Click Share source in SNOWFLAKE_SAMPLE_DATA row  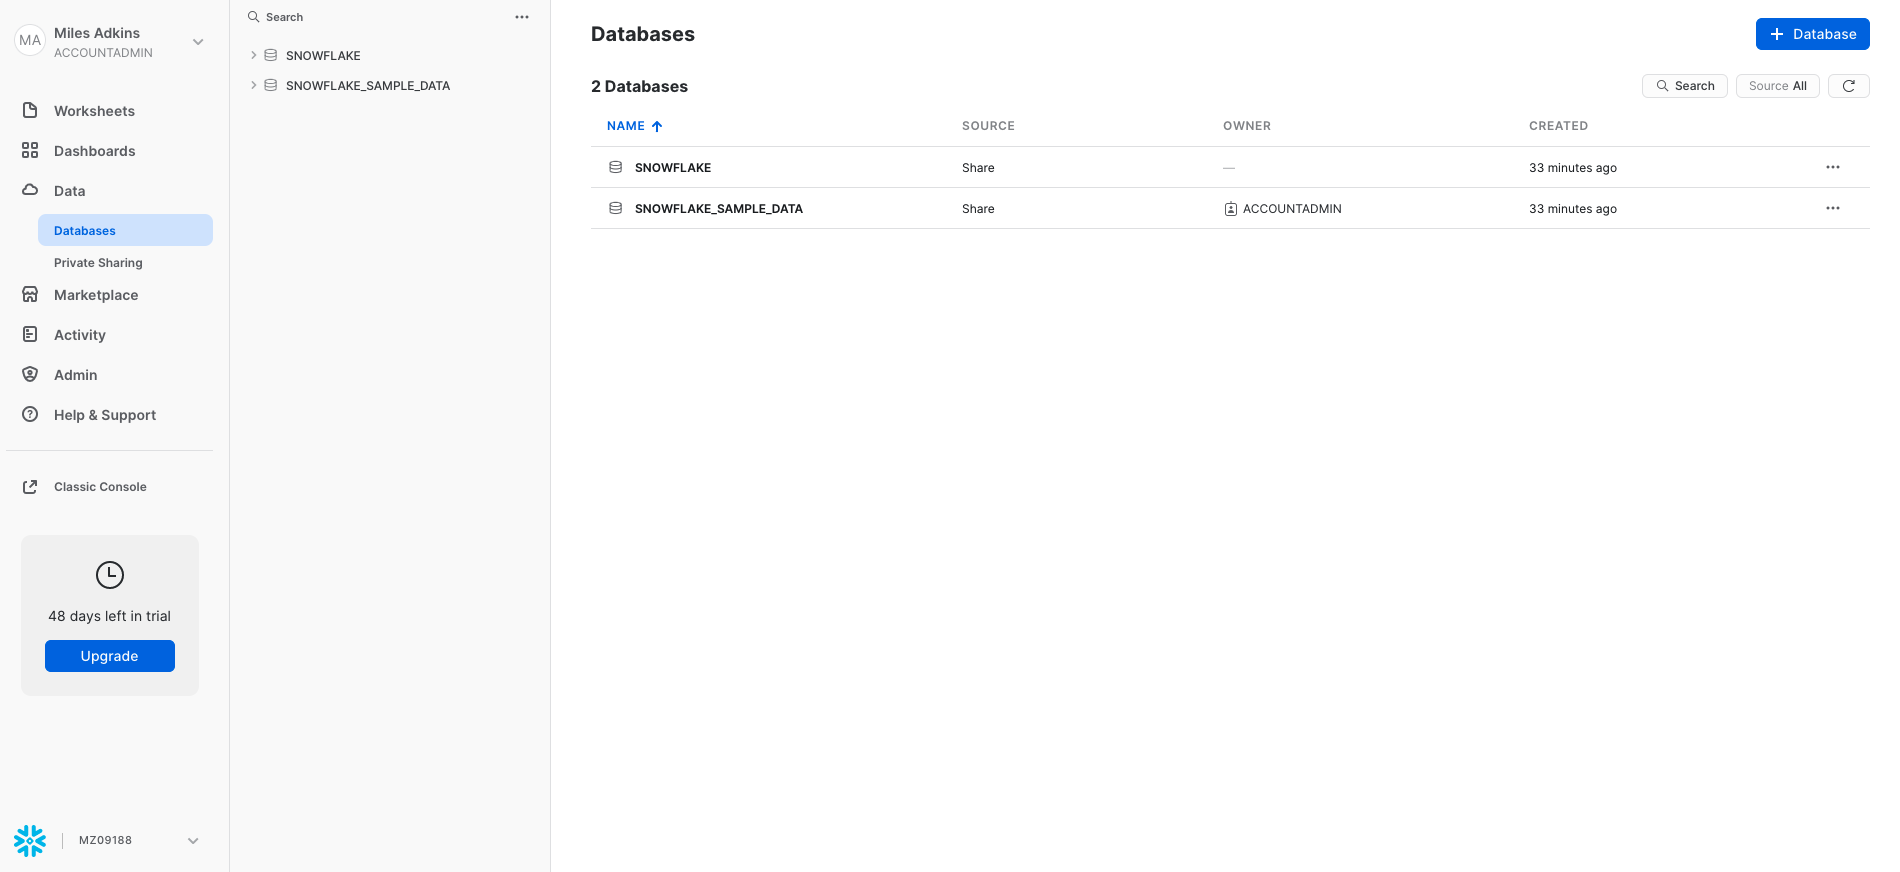coord(978,209)
